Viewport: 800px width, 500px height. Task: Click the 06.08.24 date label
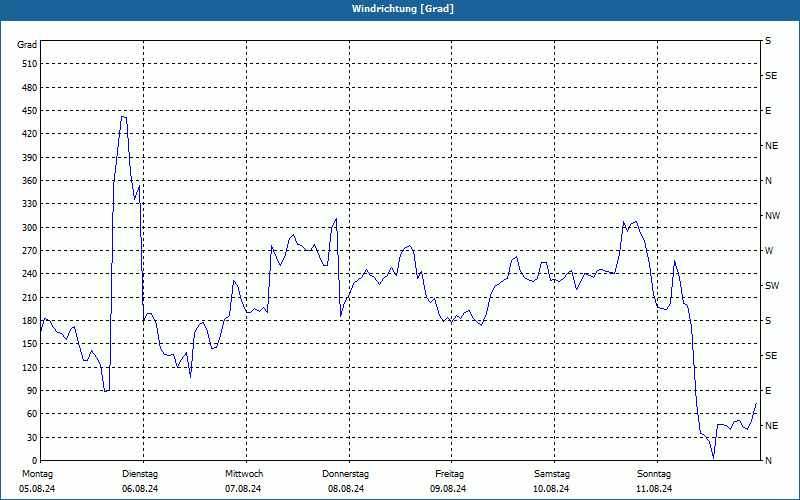pos(140,489)
